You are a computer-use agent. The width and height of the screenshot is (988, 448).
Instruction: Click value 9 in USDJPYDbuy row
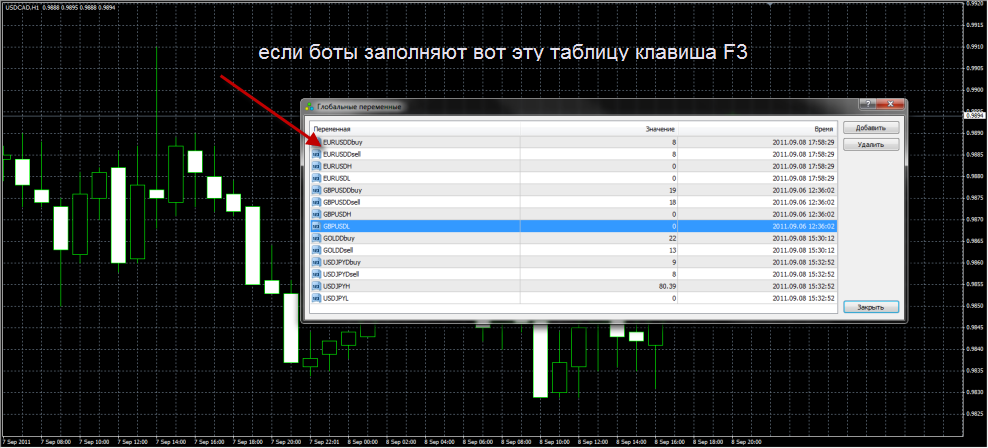(674, 262)
